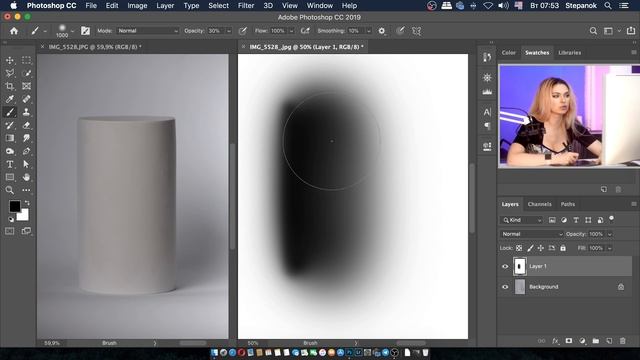Set the foreground black color swatch
Viewport: 640px width, 360px height.
coord(15,207)
